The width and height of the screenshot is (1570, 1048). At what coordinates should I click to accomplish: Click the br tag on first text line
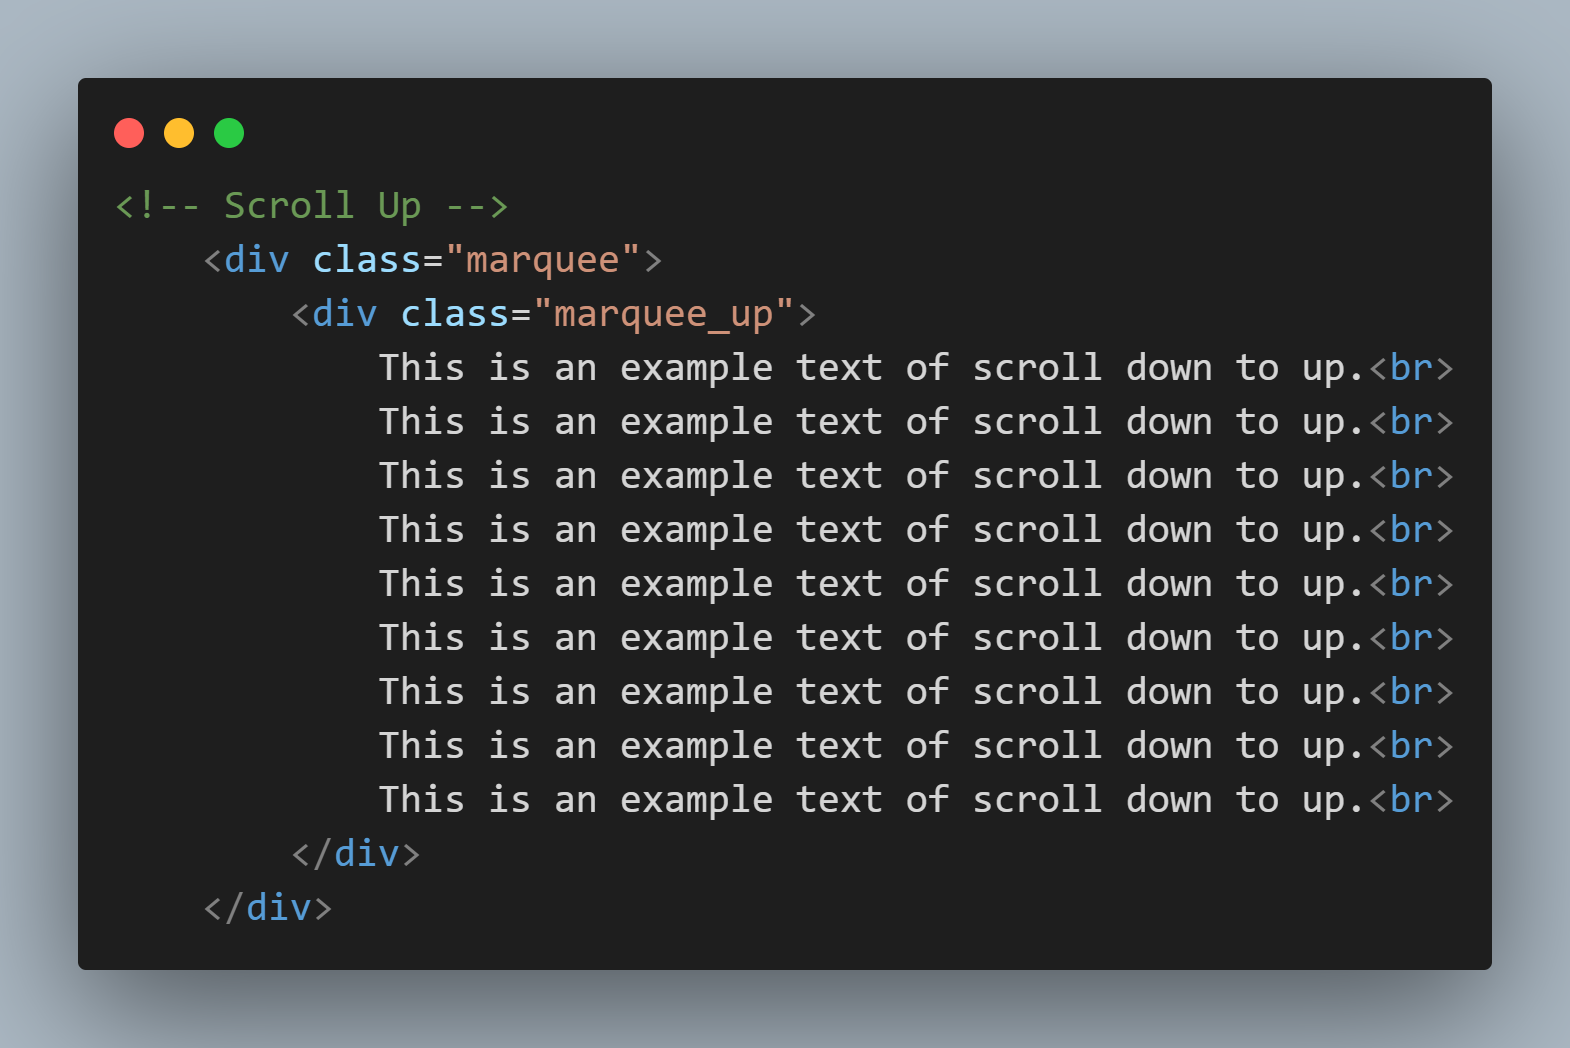[1411, 368]
